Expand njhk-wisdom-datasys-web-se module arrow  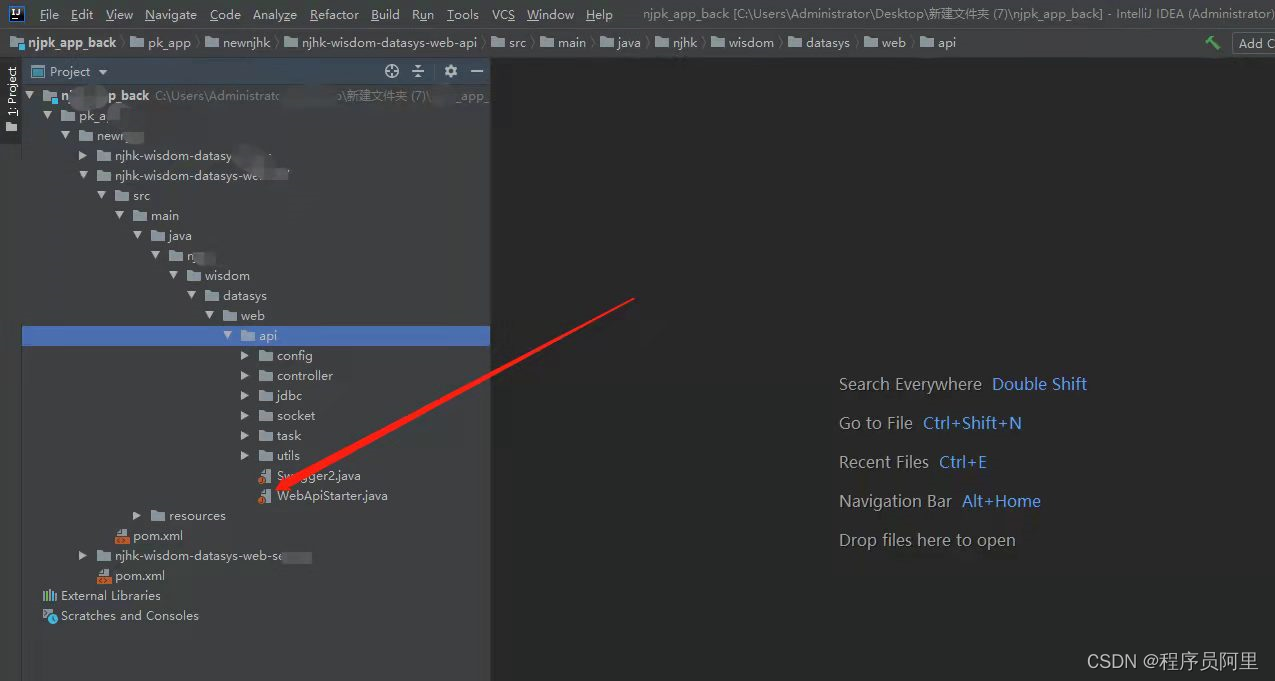[x=83, y=556]
